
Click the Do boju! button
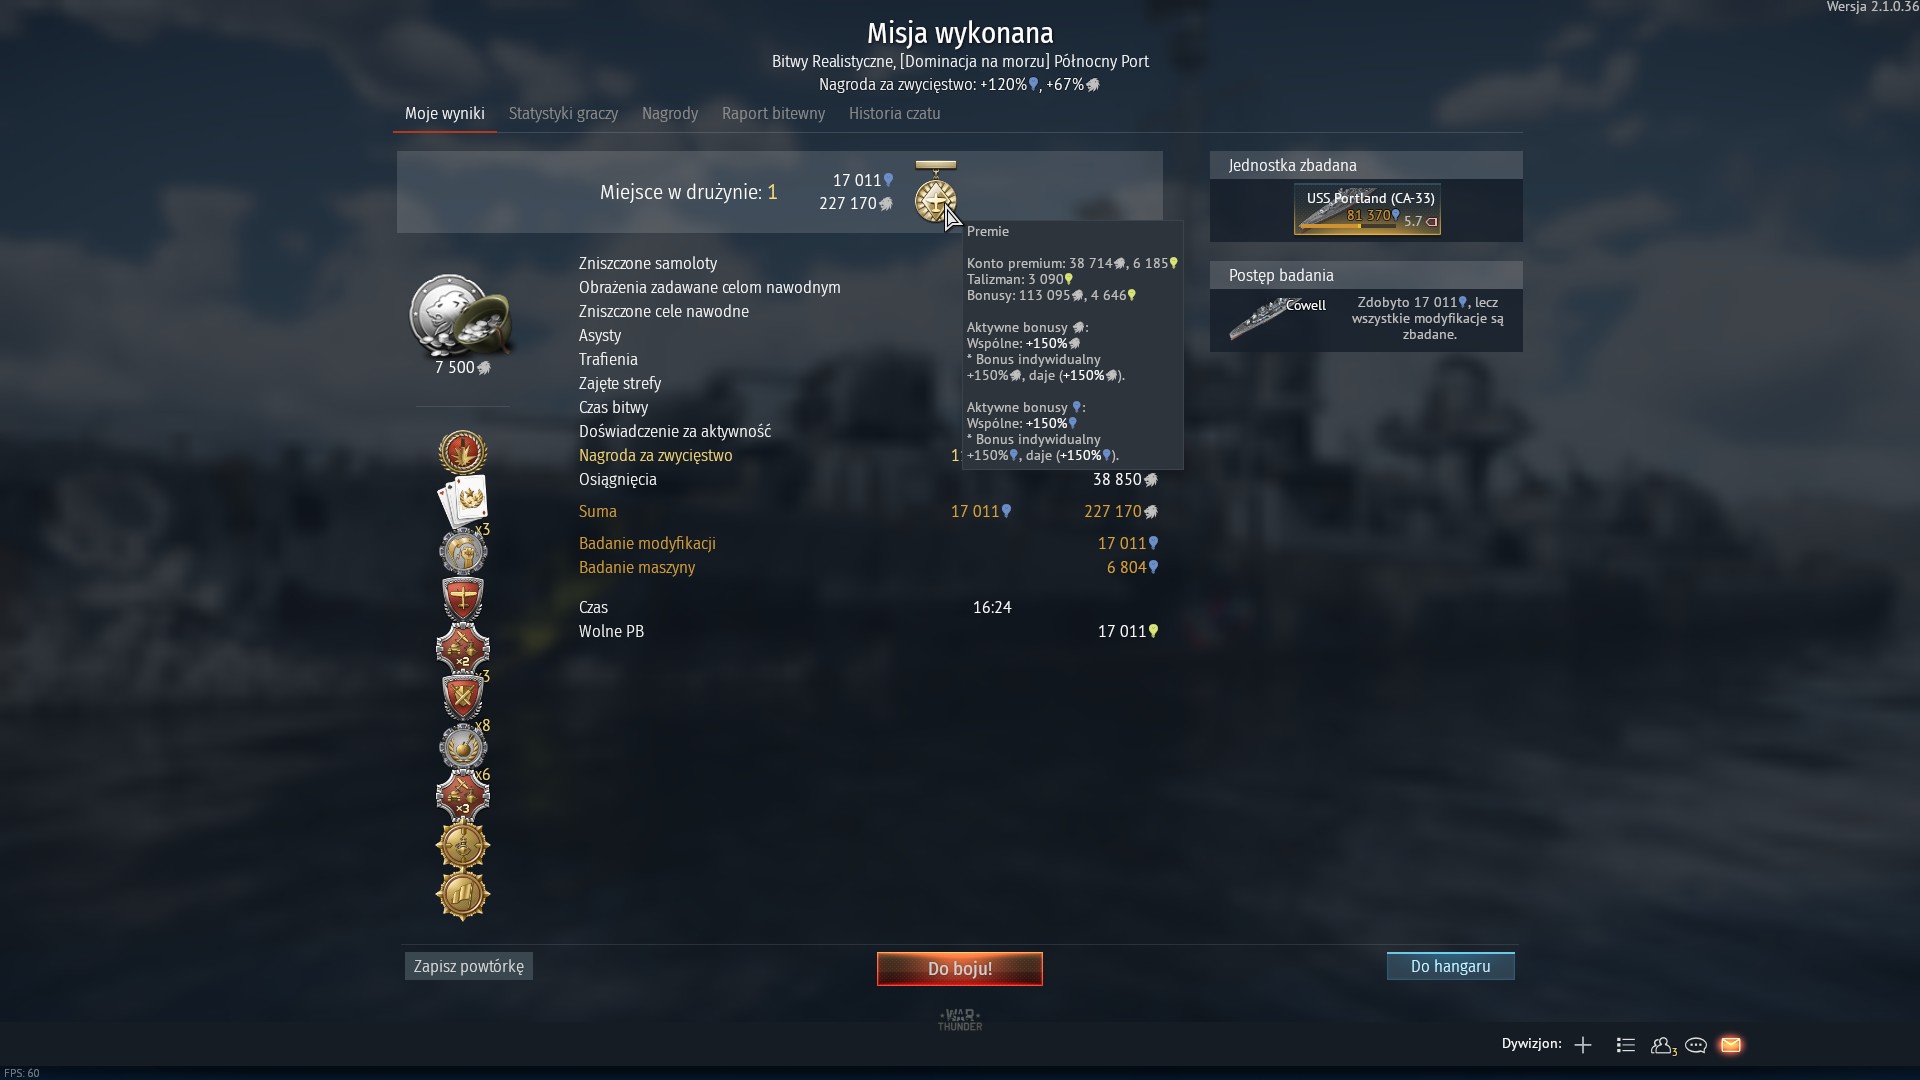[x=960, y=968]
